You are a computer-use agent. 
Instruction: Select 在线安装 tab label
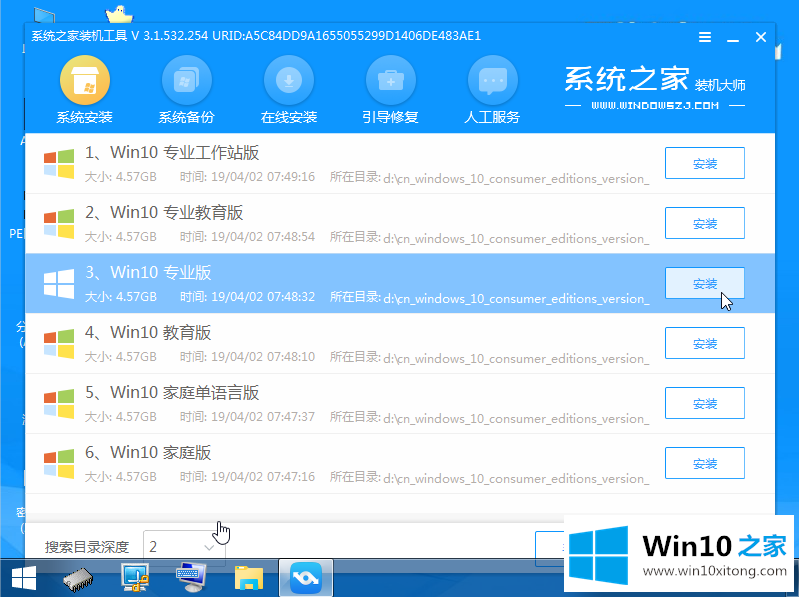pyautogui.click(x=288, y=117)
